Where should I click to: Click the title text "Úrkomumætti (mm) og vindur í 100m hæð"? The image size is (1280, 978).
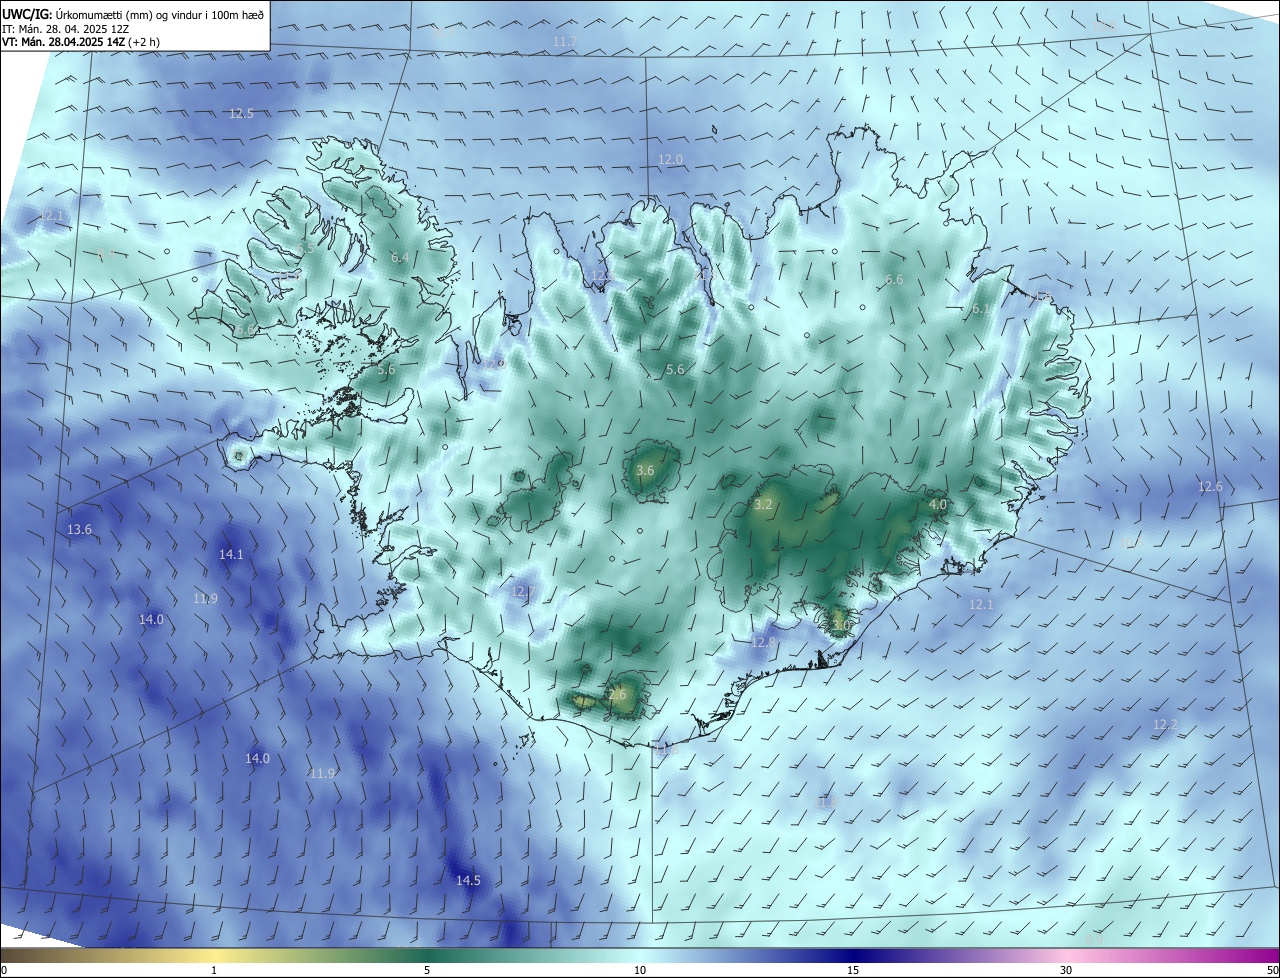pyautogui.click(x=160, y=14)
